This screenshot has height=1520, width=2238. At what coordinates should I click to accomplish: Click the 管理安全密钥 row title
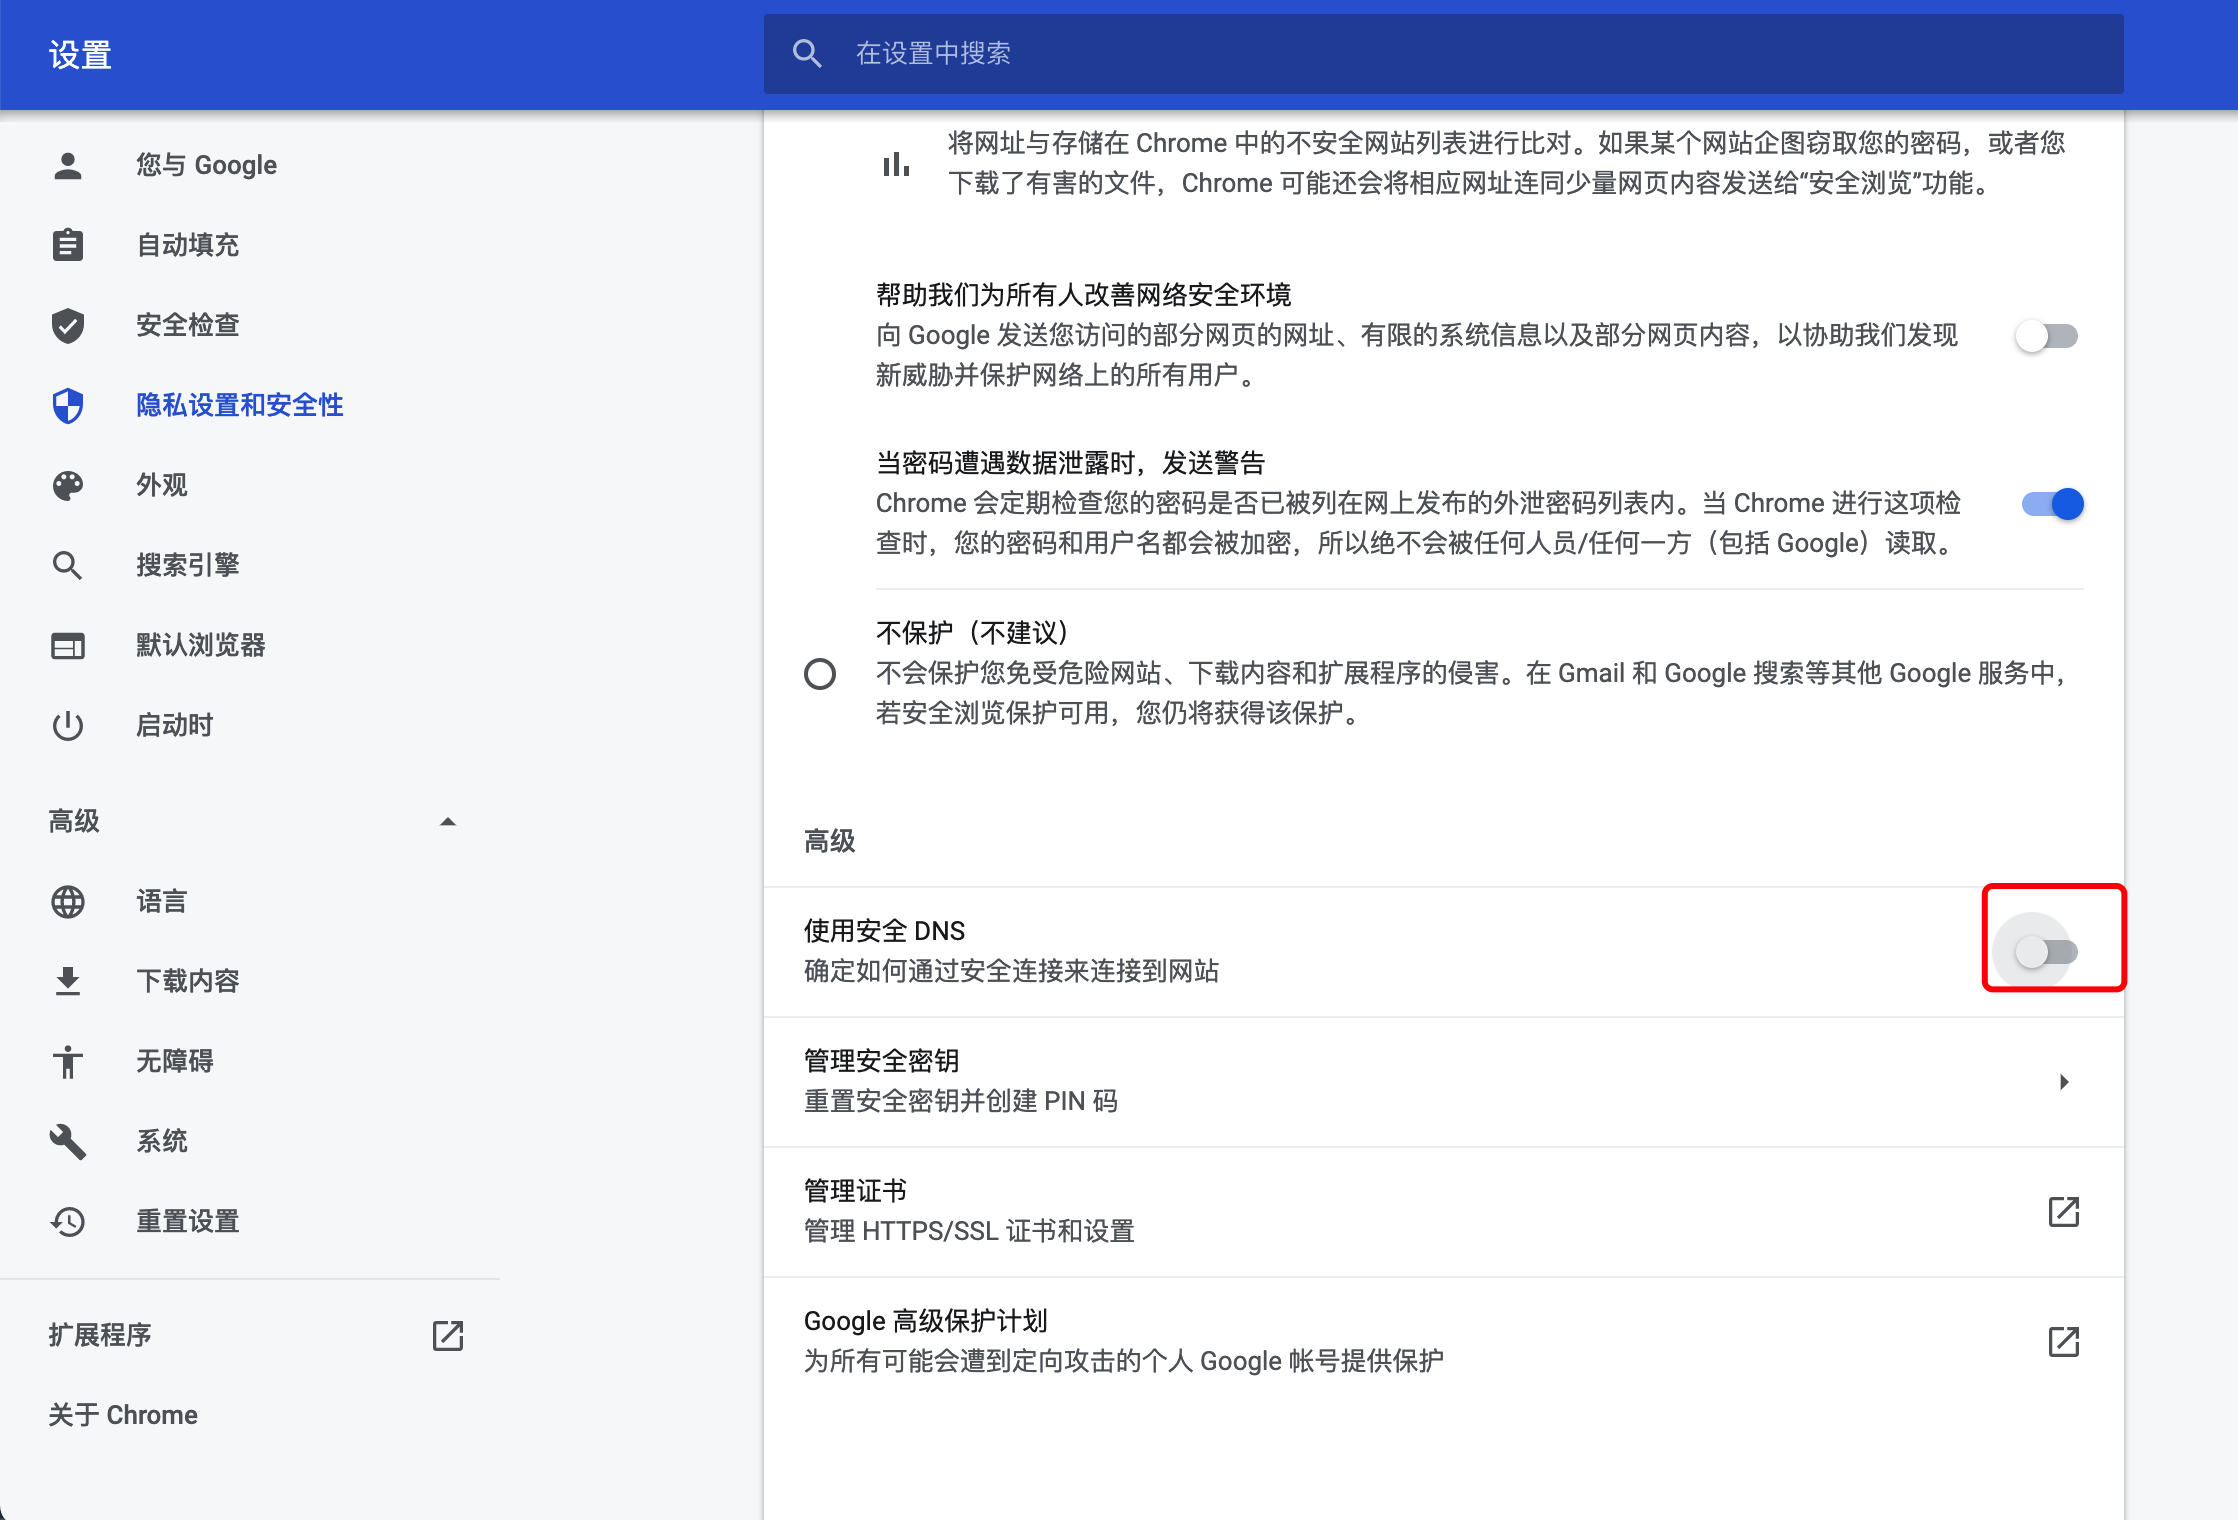pos(882,1061)
